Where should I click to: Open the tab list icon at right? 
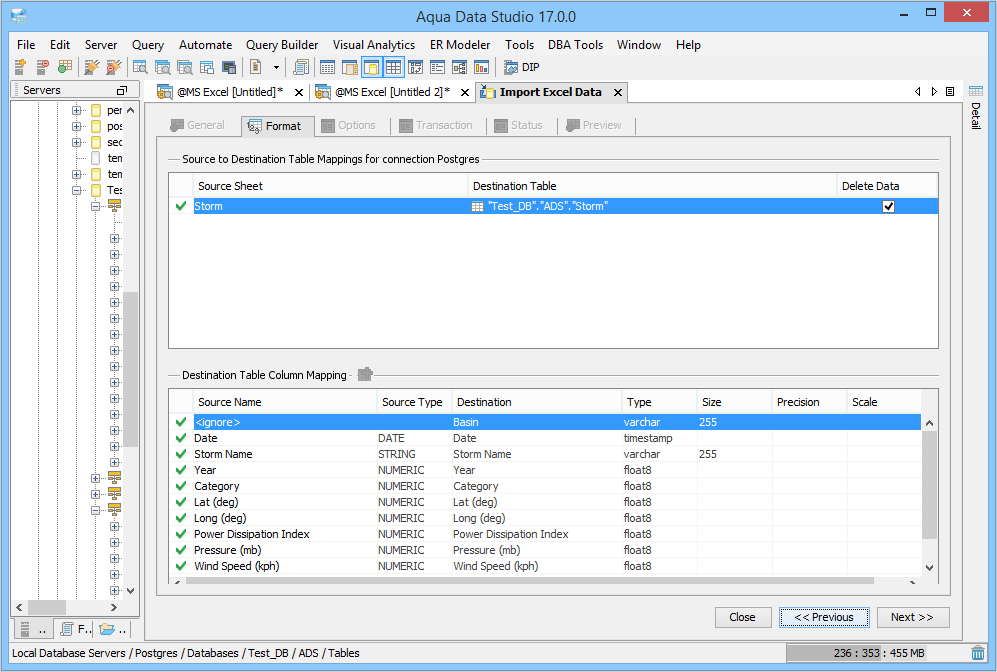coord(950,92)
